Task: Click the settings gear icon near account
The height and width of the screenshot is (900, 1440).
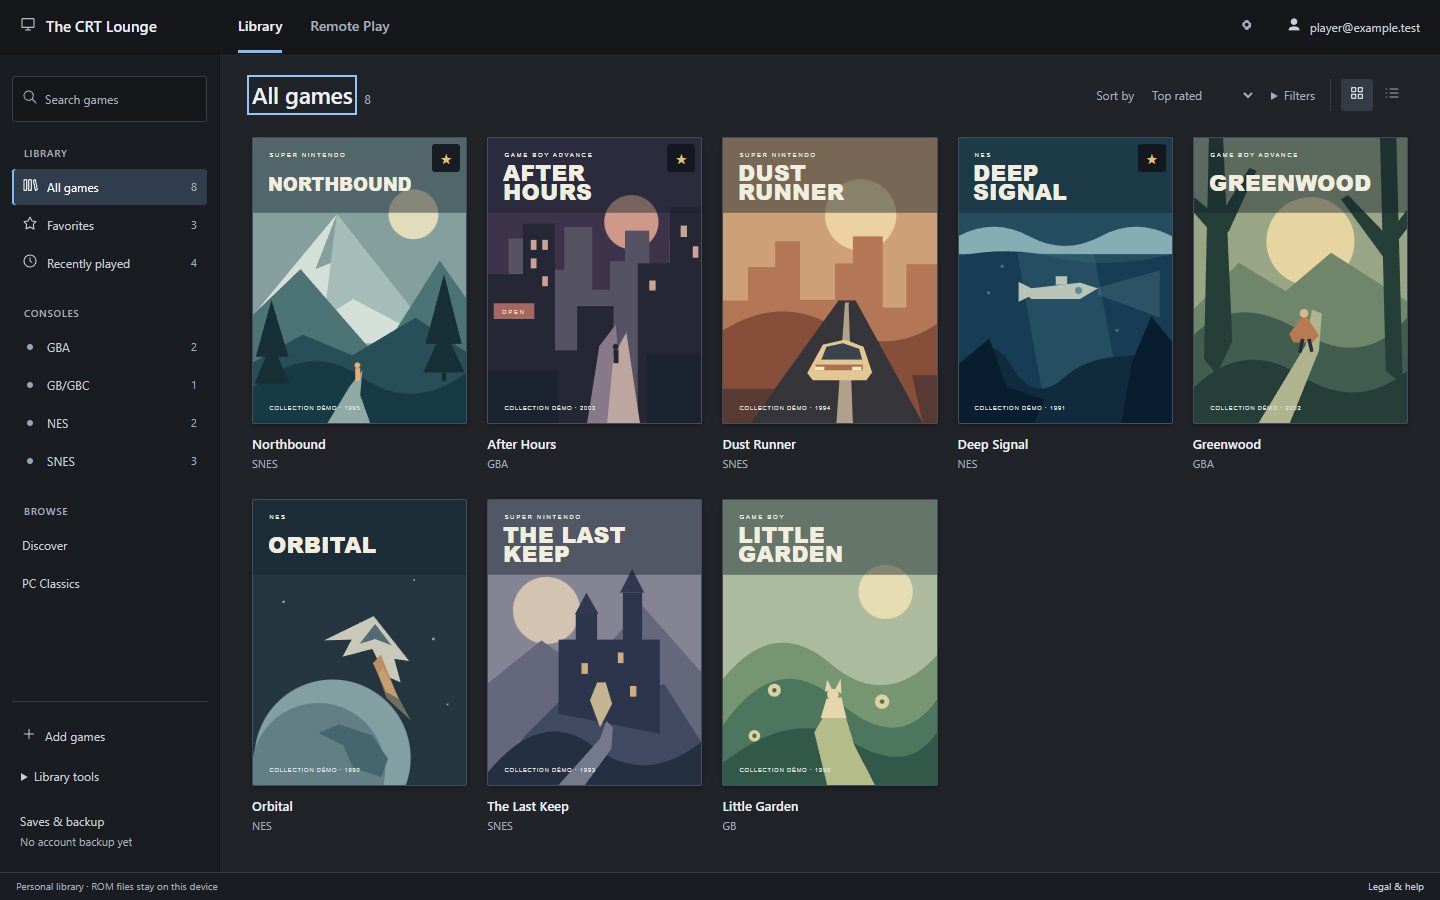Action: coord(1246,25)
